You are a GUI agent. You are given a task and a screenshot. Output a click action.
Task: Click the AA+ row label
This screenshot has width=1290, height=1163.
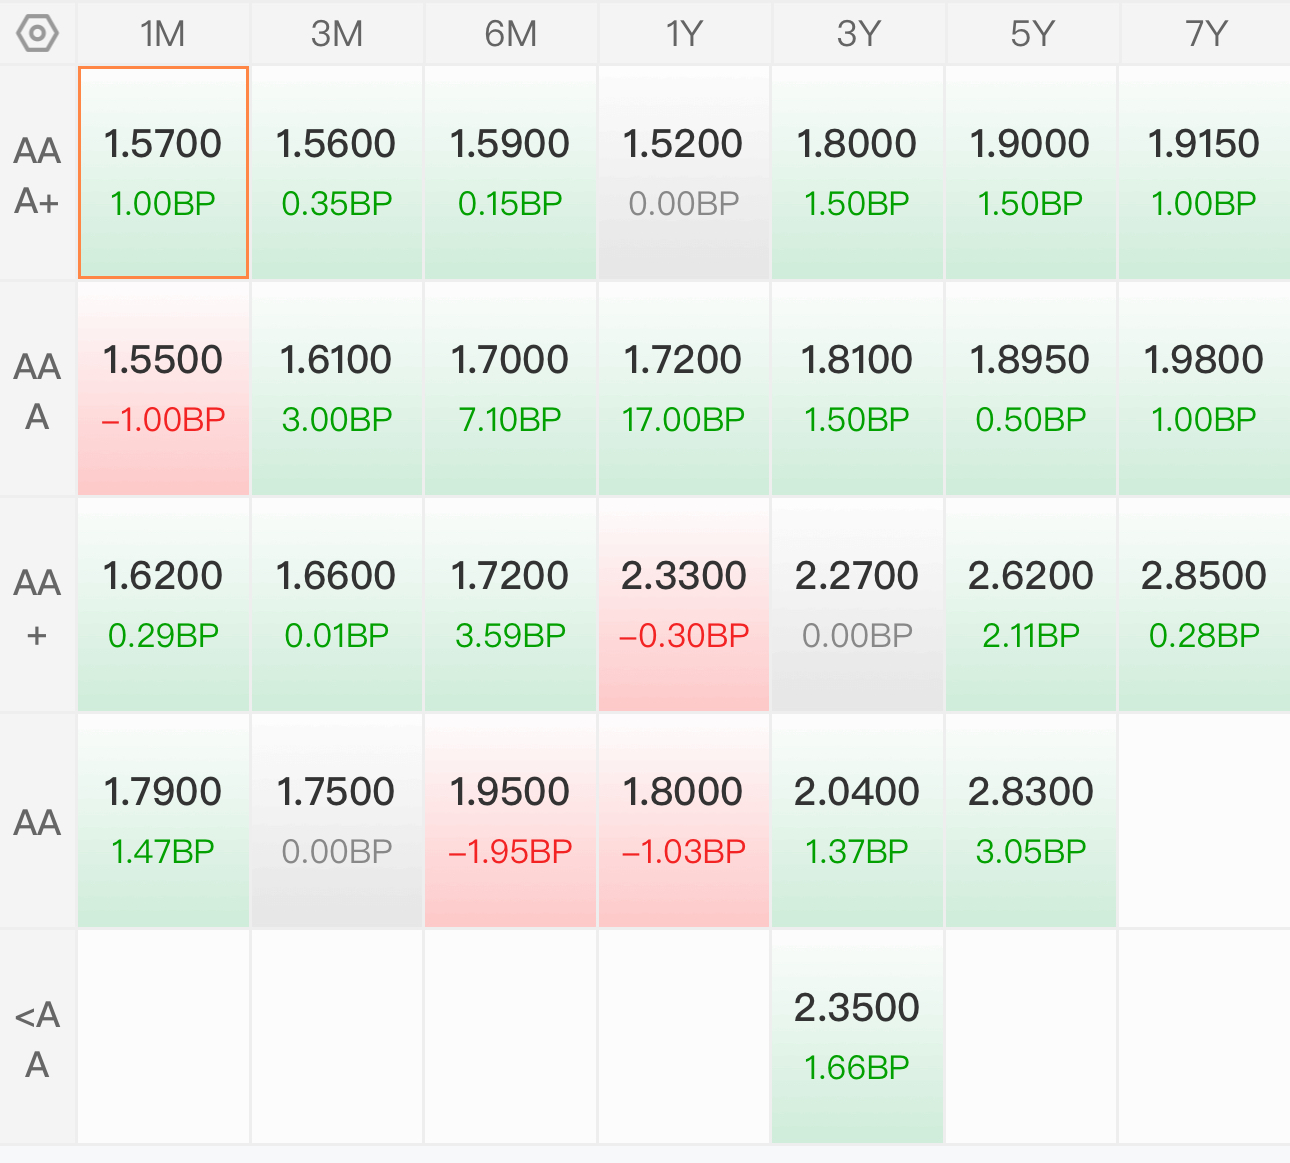pyautogui.click(x=38, y=606)
